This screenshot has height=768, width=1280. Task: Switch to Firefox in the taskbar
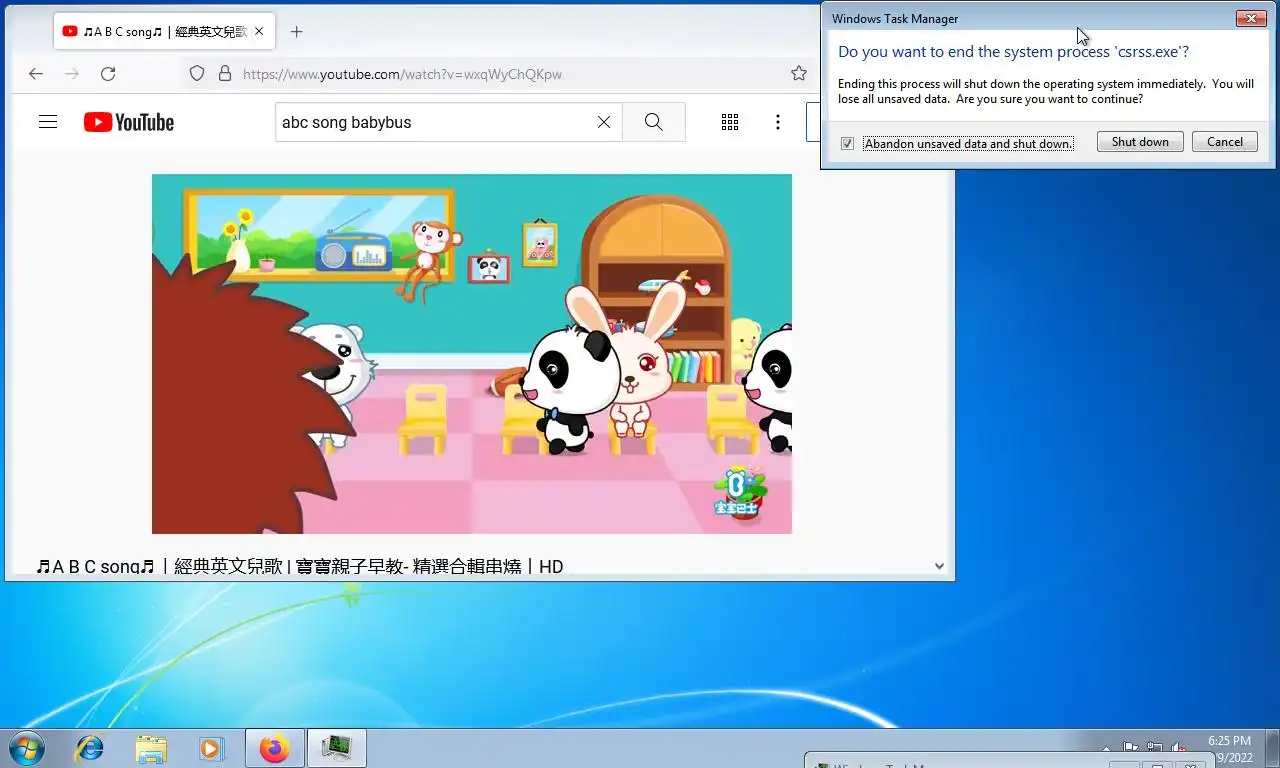coord(274,748)
